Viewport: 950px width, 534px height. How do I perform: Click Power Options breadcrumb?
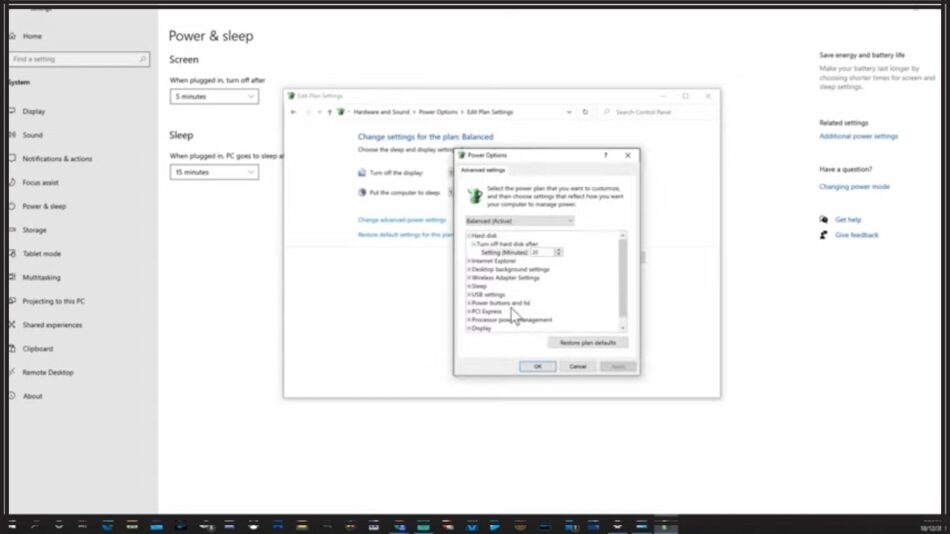438,112
